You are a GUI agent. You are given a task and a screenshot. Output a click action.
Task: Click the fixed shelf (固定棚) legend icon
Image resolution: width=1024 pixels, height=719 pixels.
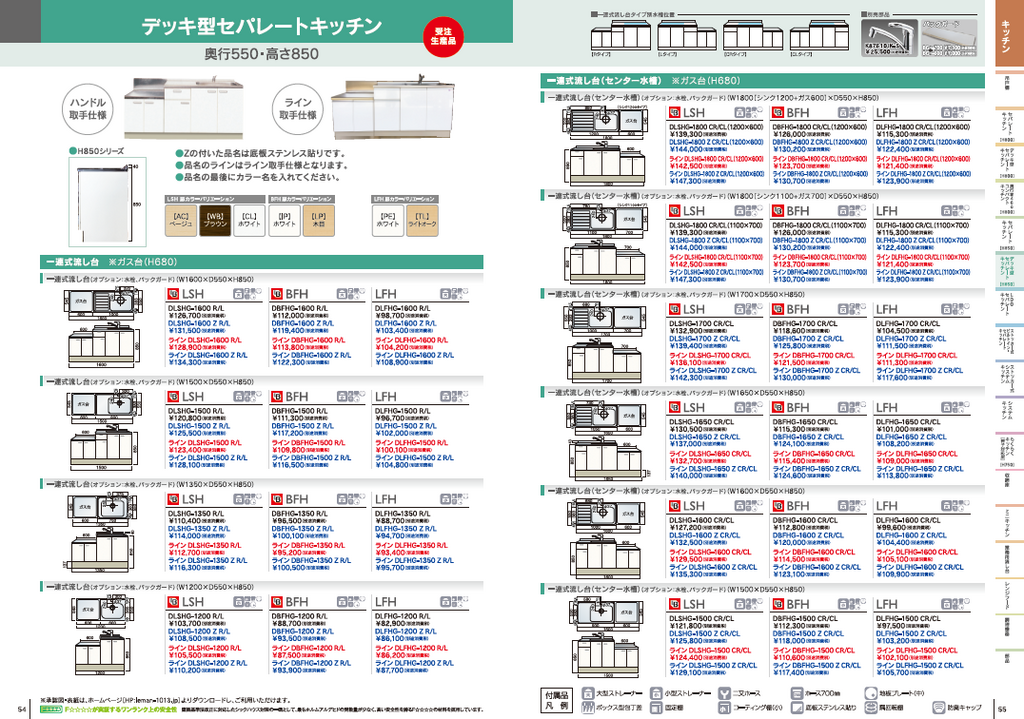656,708
